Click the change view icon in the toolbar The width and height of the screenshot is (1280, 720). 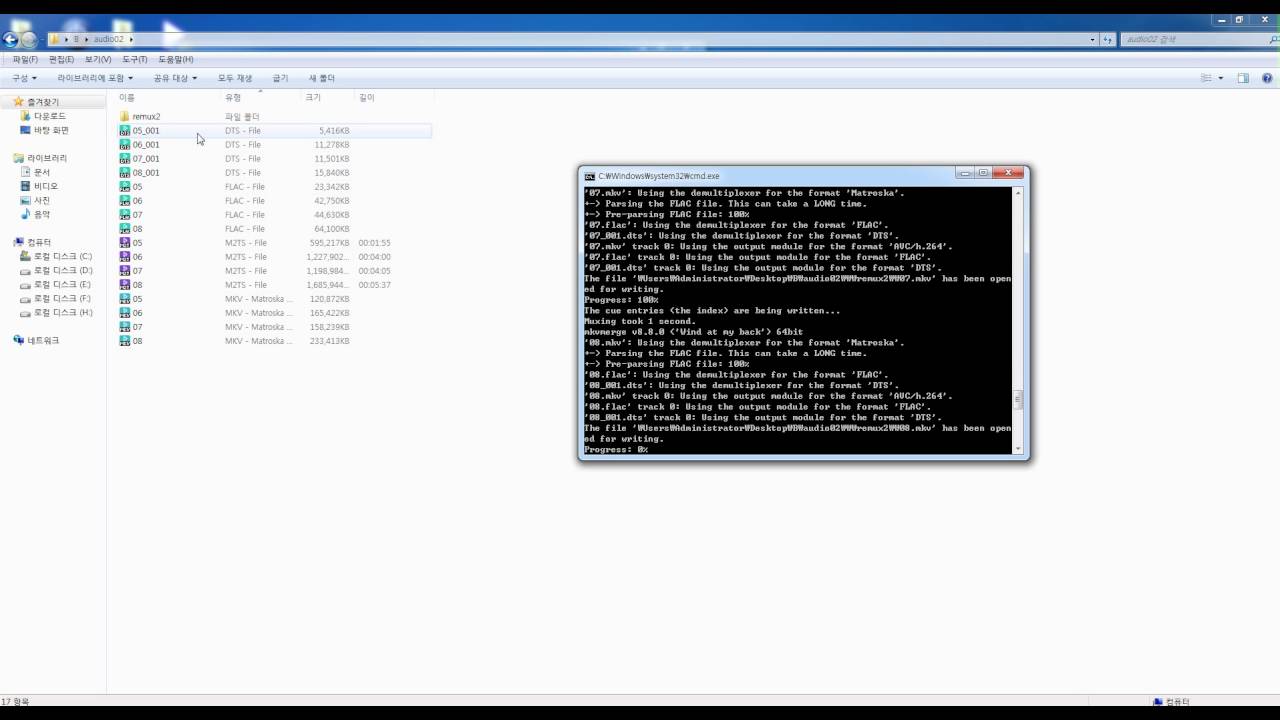(x=1206, y=78)
